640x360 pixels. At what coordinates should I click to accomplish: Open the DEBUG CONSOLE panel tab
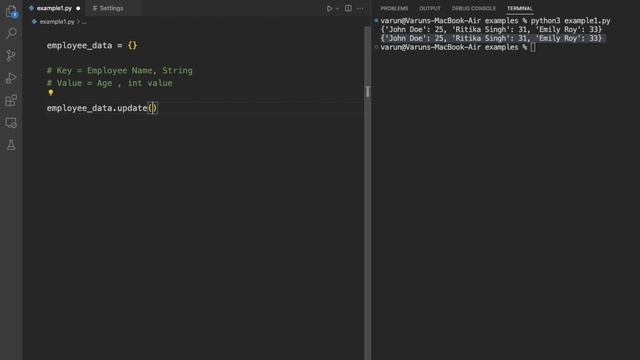(x=473, y=8)
